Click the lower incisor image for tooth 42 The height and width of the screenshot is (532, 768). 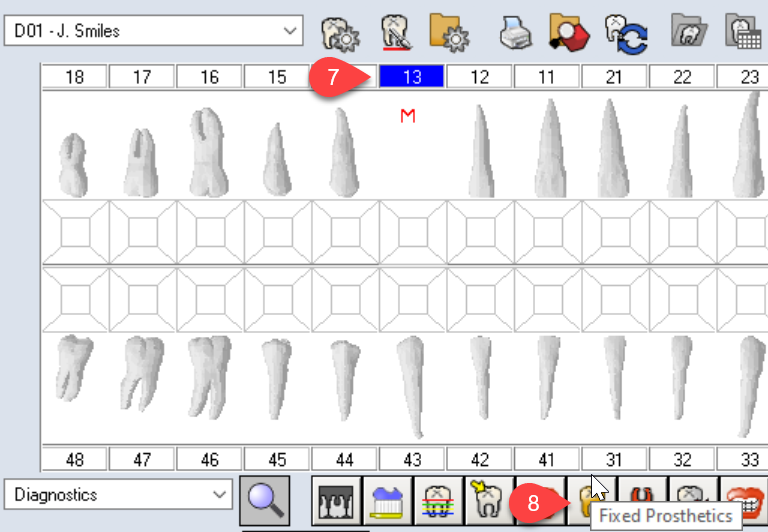[x=481, y=378]
